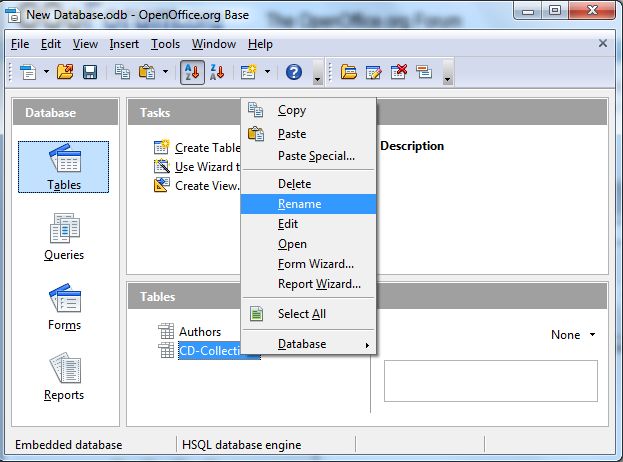Open the Tools menu
The width and height of the screenshot is (623, 462).
click(x=165, y=44)
